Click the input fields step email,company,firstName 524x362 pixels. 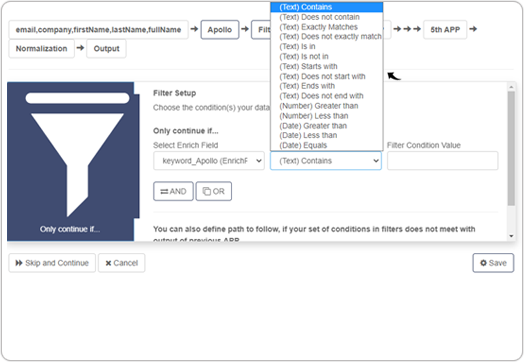pos(98,30)
